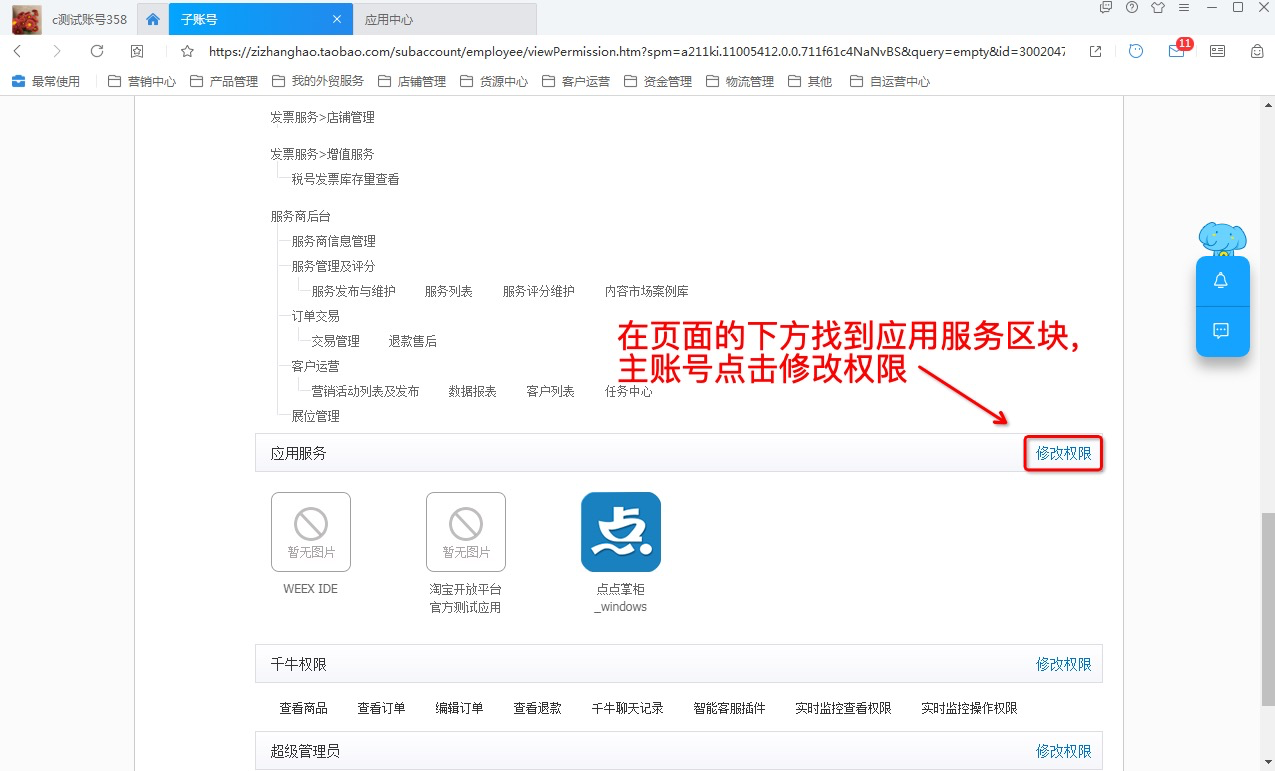
Task: Click the 营销活动列表及发布 item
Action: point(365,391)
